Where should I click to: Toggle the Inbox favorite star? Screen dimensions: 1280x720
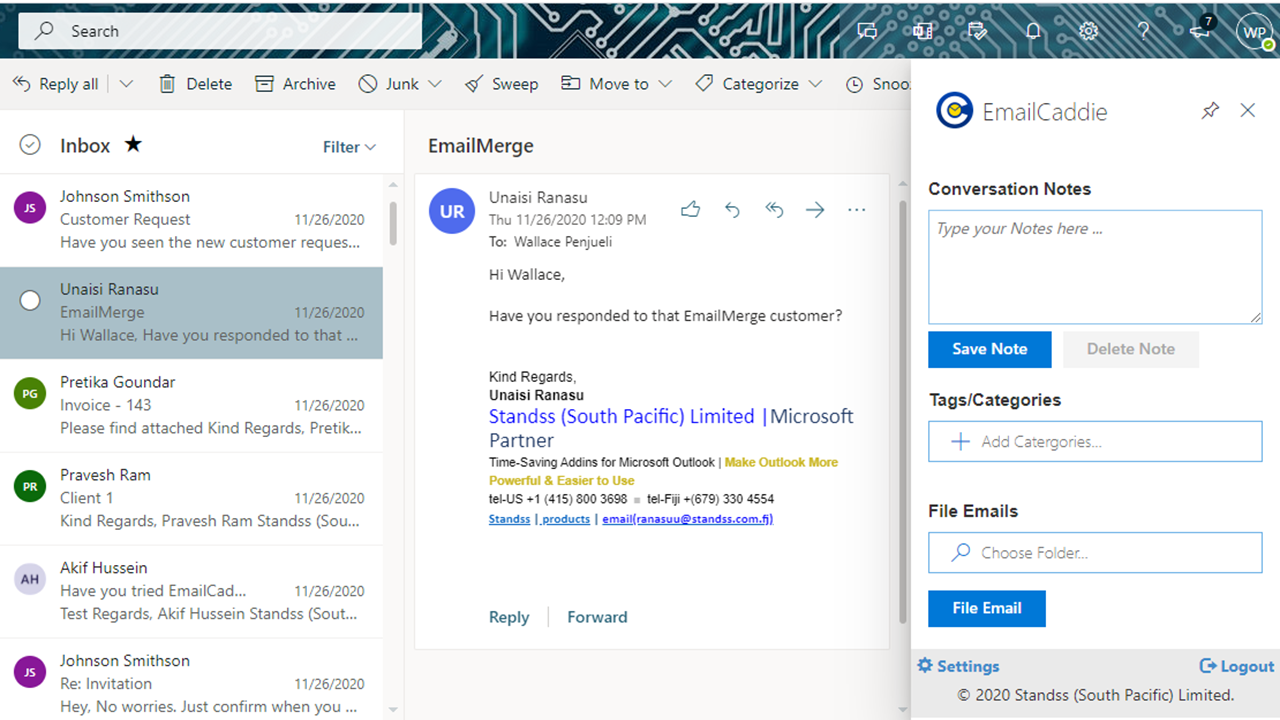coord(133,144)
